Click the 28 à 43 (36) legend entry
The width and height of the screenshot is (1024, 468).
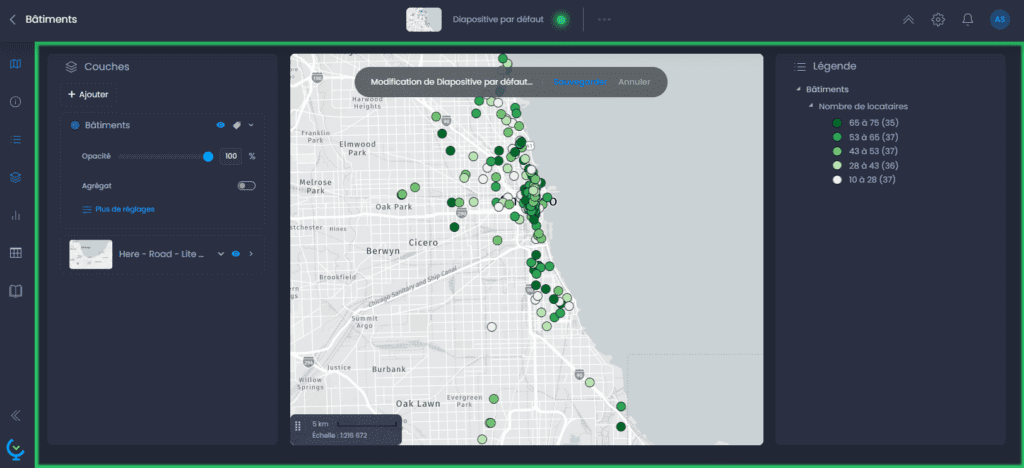(x=863, y=166)
